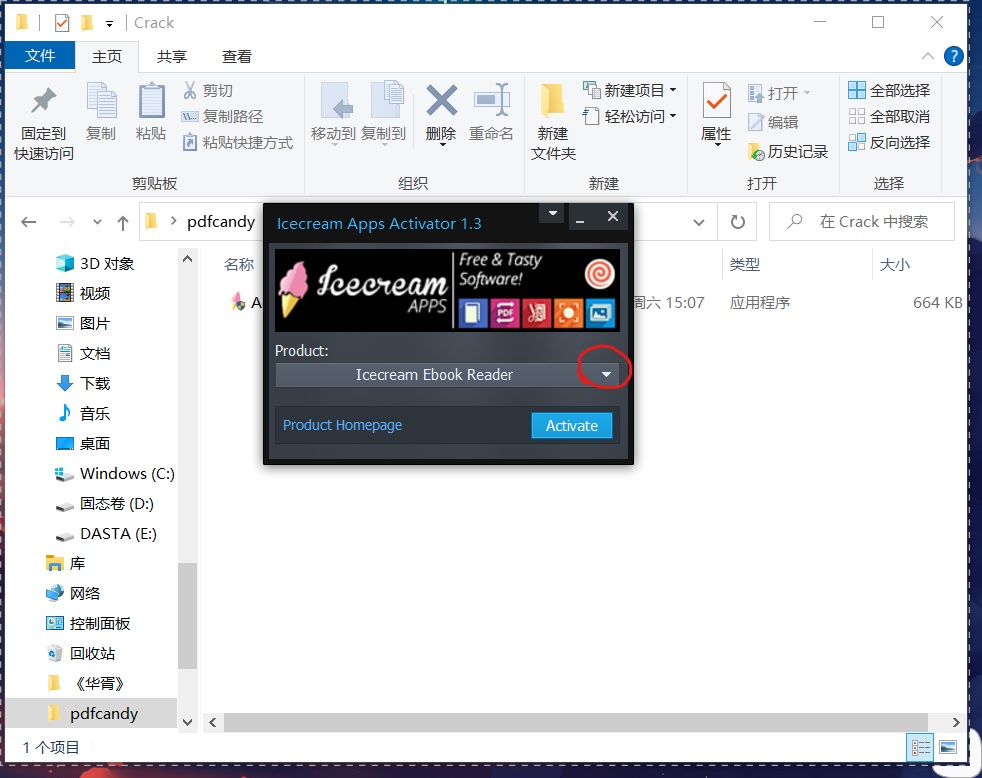Click Pin to Quick Access (固定到快速访问) icon

pyautogui.click(x=43, y=101)
